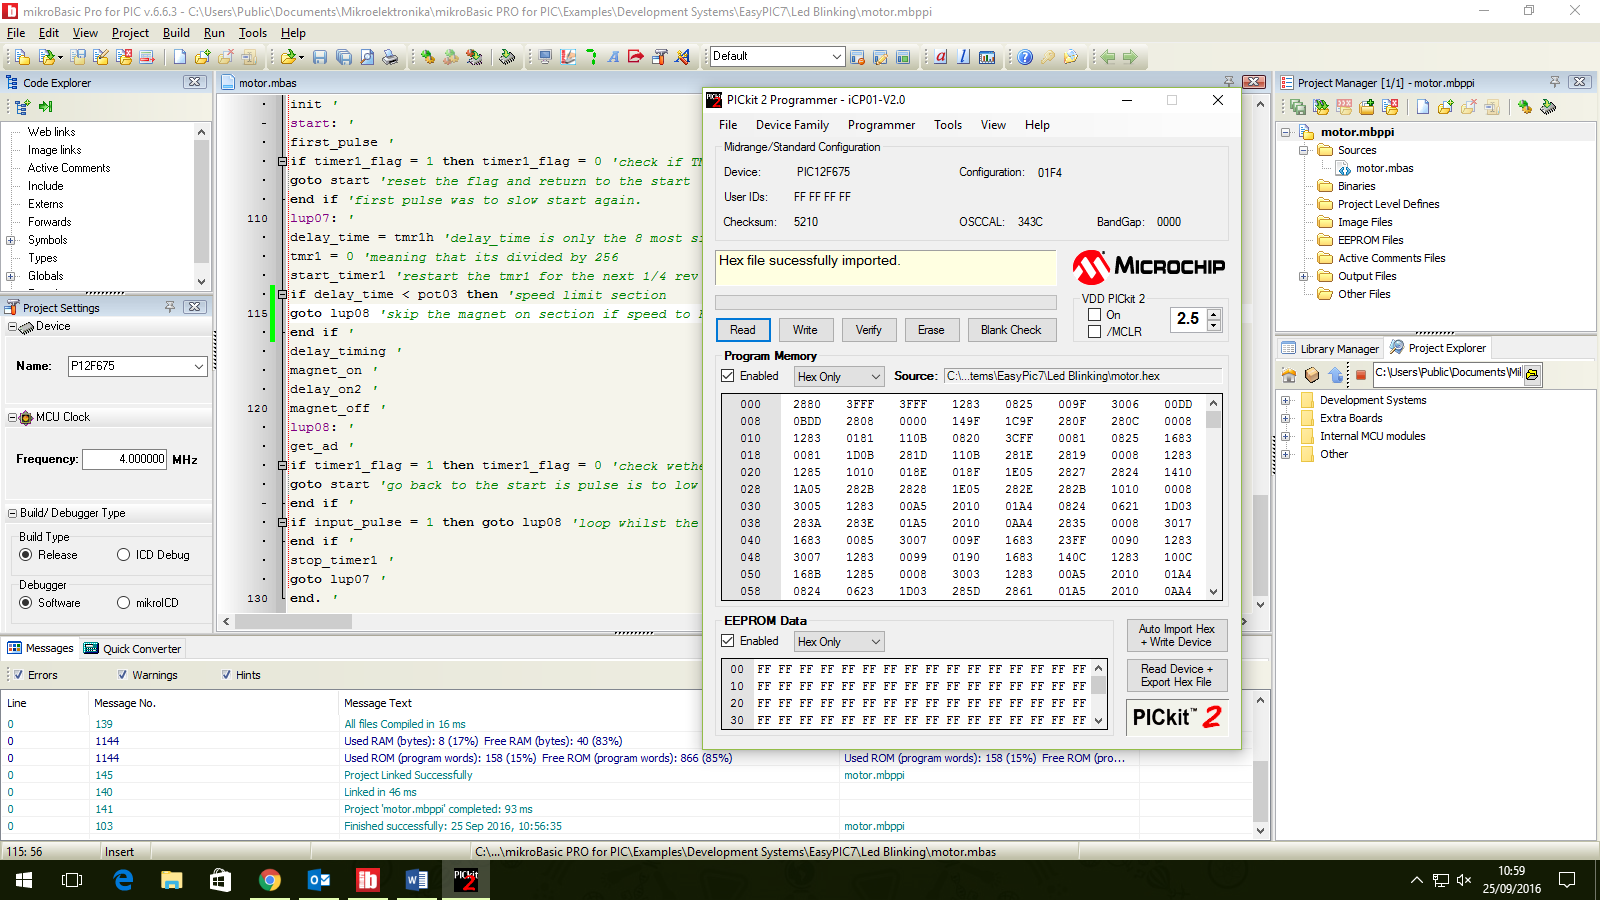The width and height of the screenshot is (1600, 900).
Task: Open Microsoft Word from the taskbar
Action: [417, 880]
